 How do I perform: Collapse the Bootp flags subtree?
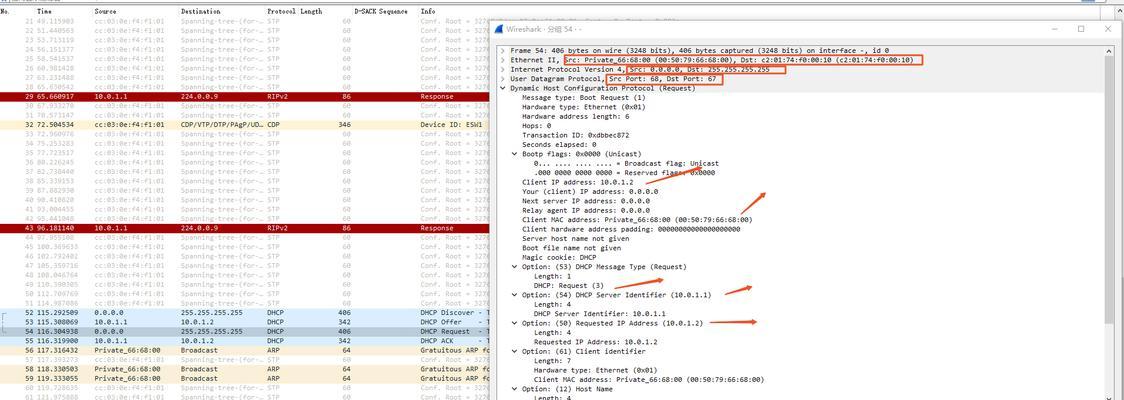[x=515, y=154]
